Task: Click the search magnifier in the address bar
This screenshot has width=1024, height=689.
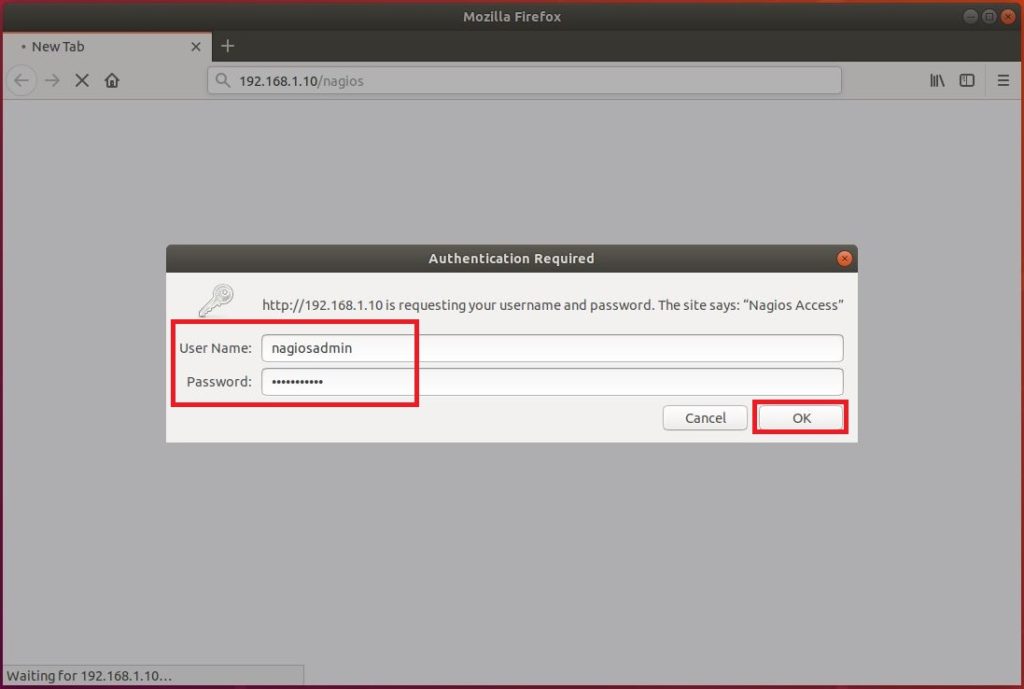Action: (223, 80)
